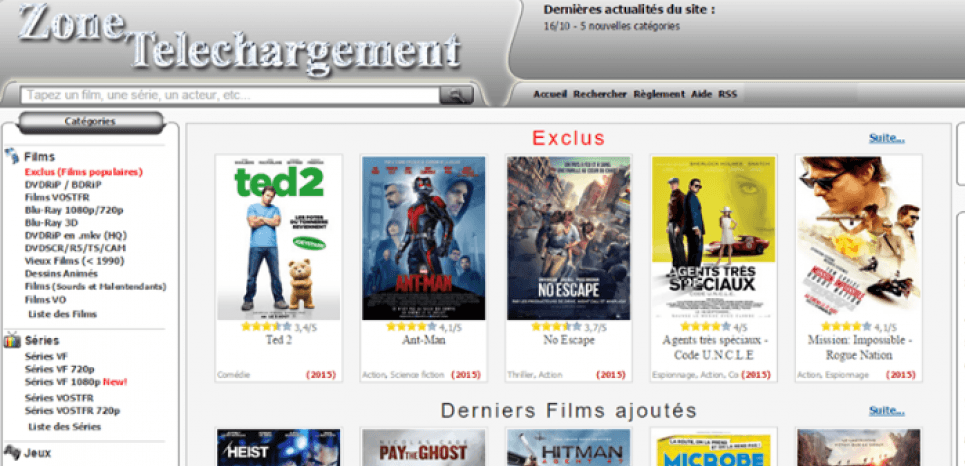This screenshot has height=466, width=965.
Task: Select Exclus (Films populaires) category
Action: click(84, 172)
